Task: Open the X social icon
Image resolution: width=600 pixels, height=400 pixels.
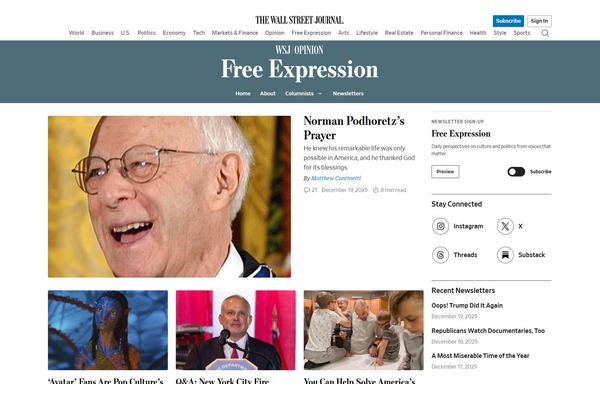Action: tap(505, 226)
